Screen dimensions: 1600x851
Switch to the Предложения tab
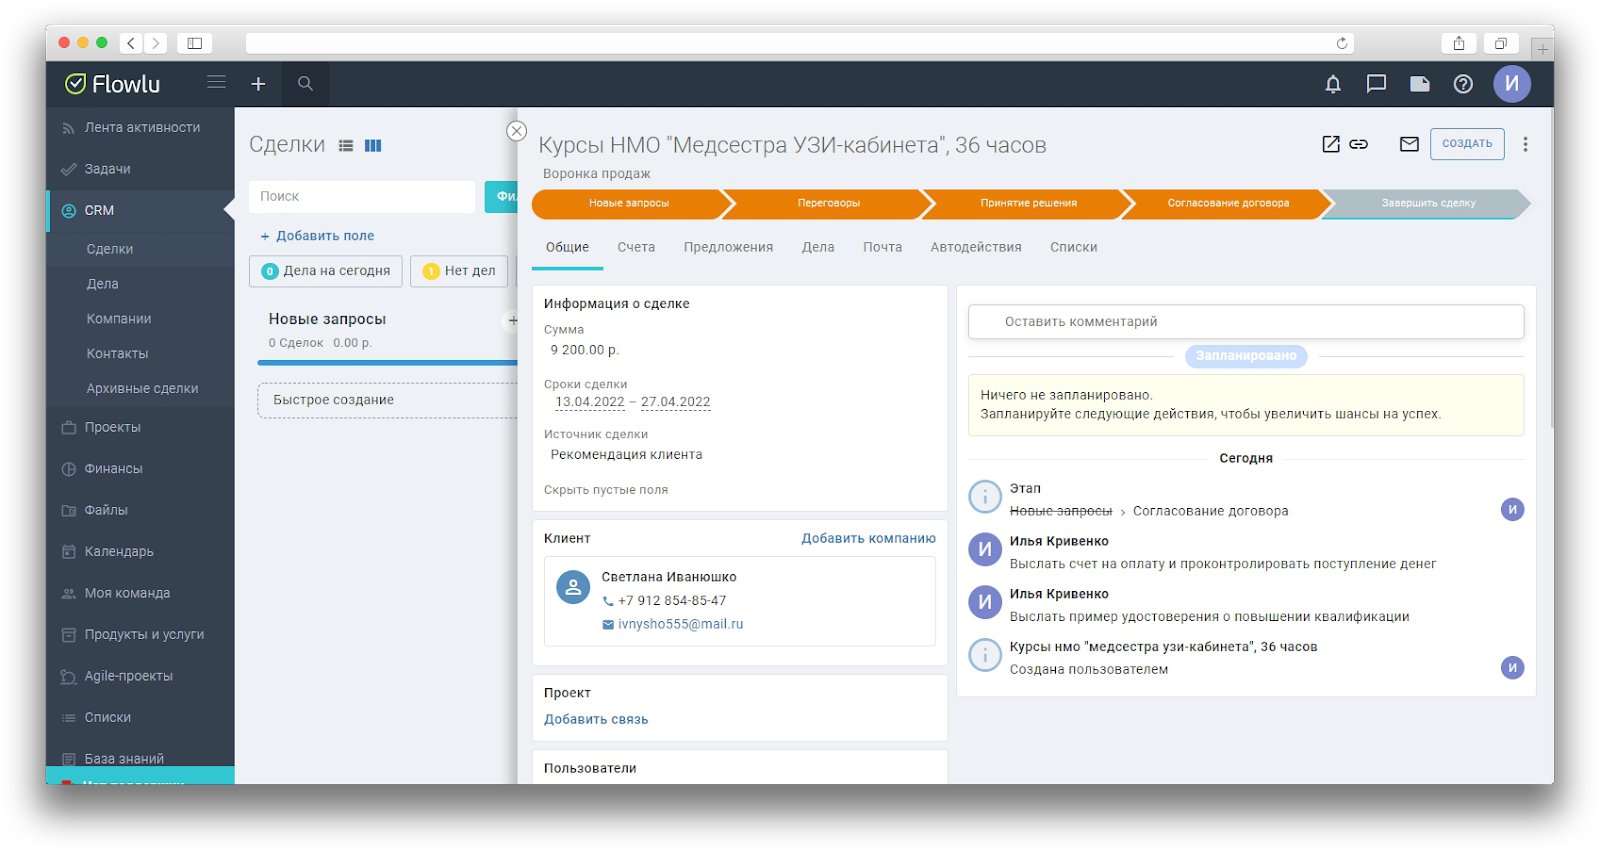click(728, 247)
